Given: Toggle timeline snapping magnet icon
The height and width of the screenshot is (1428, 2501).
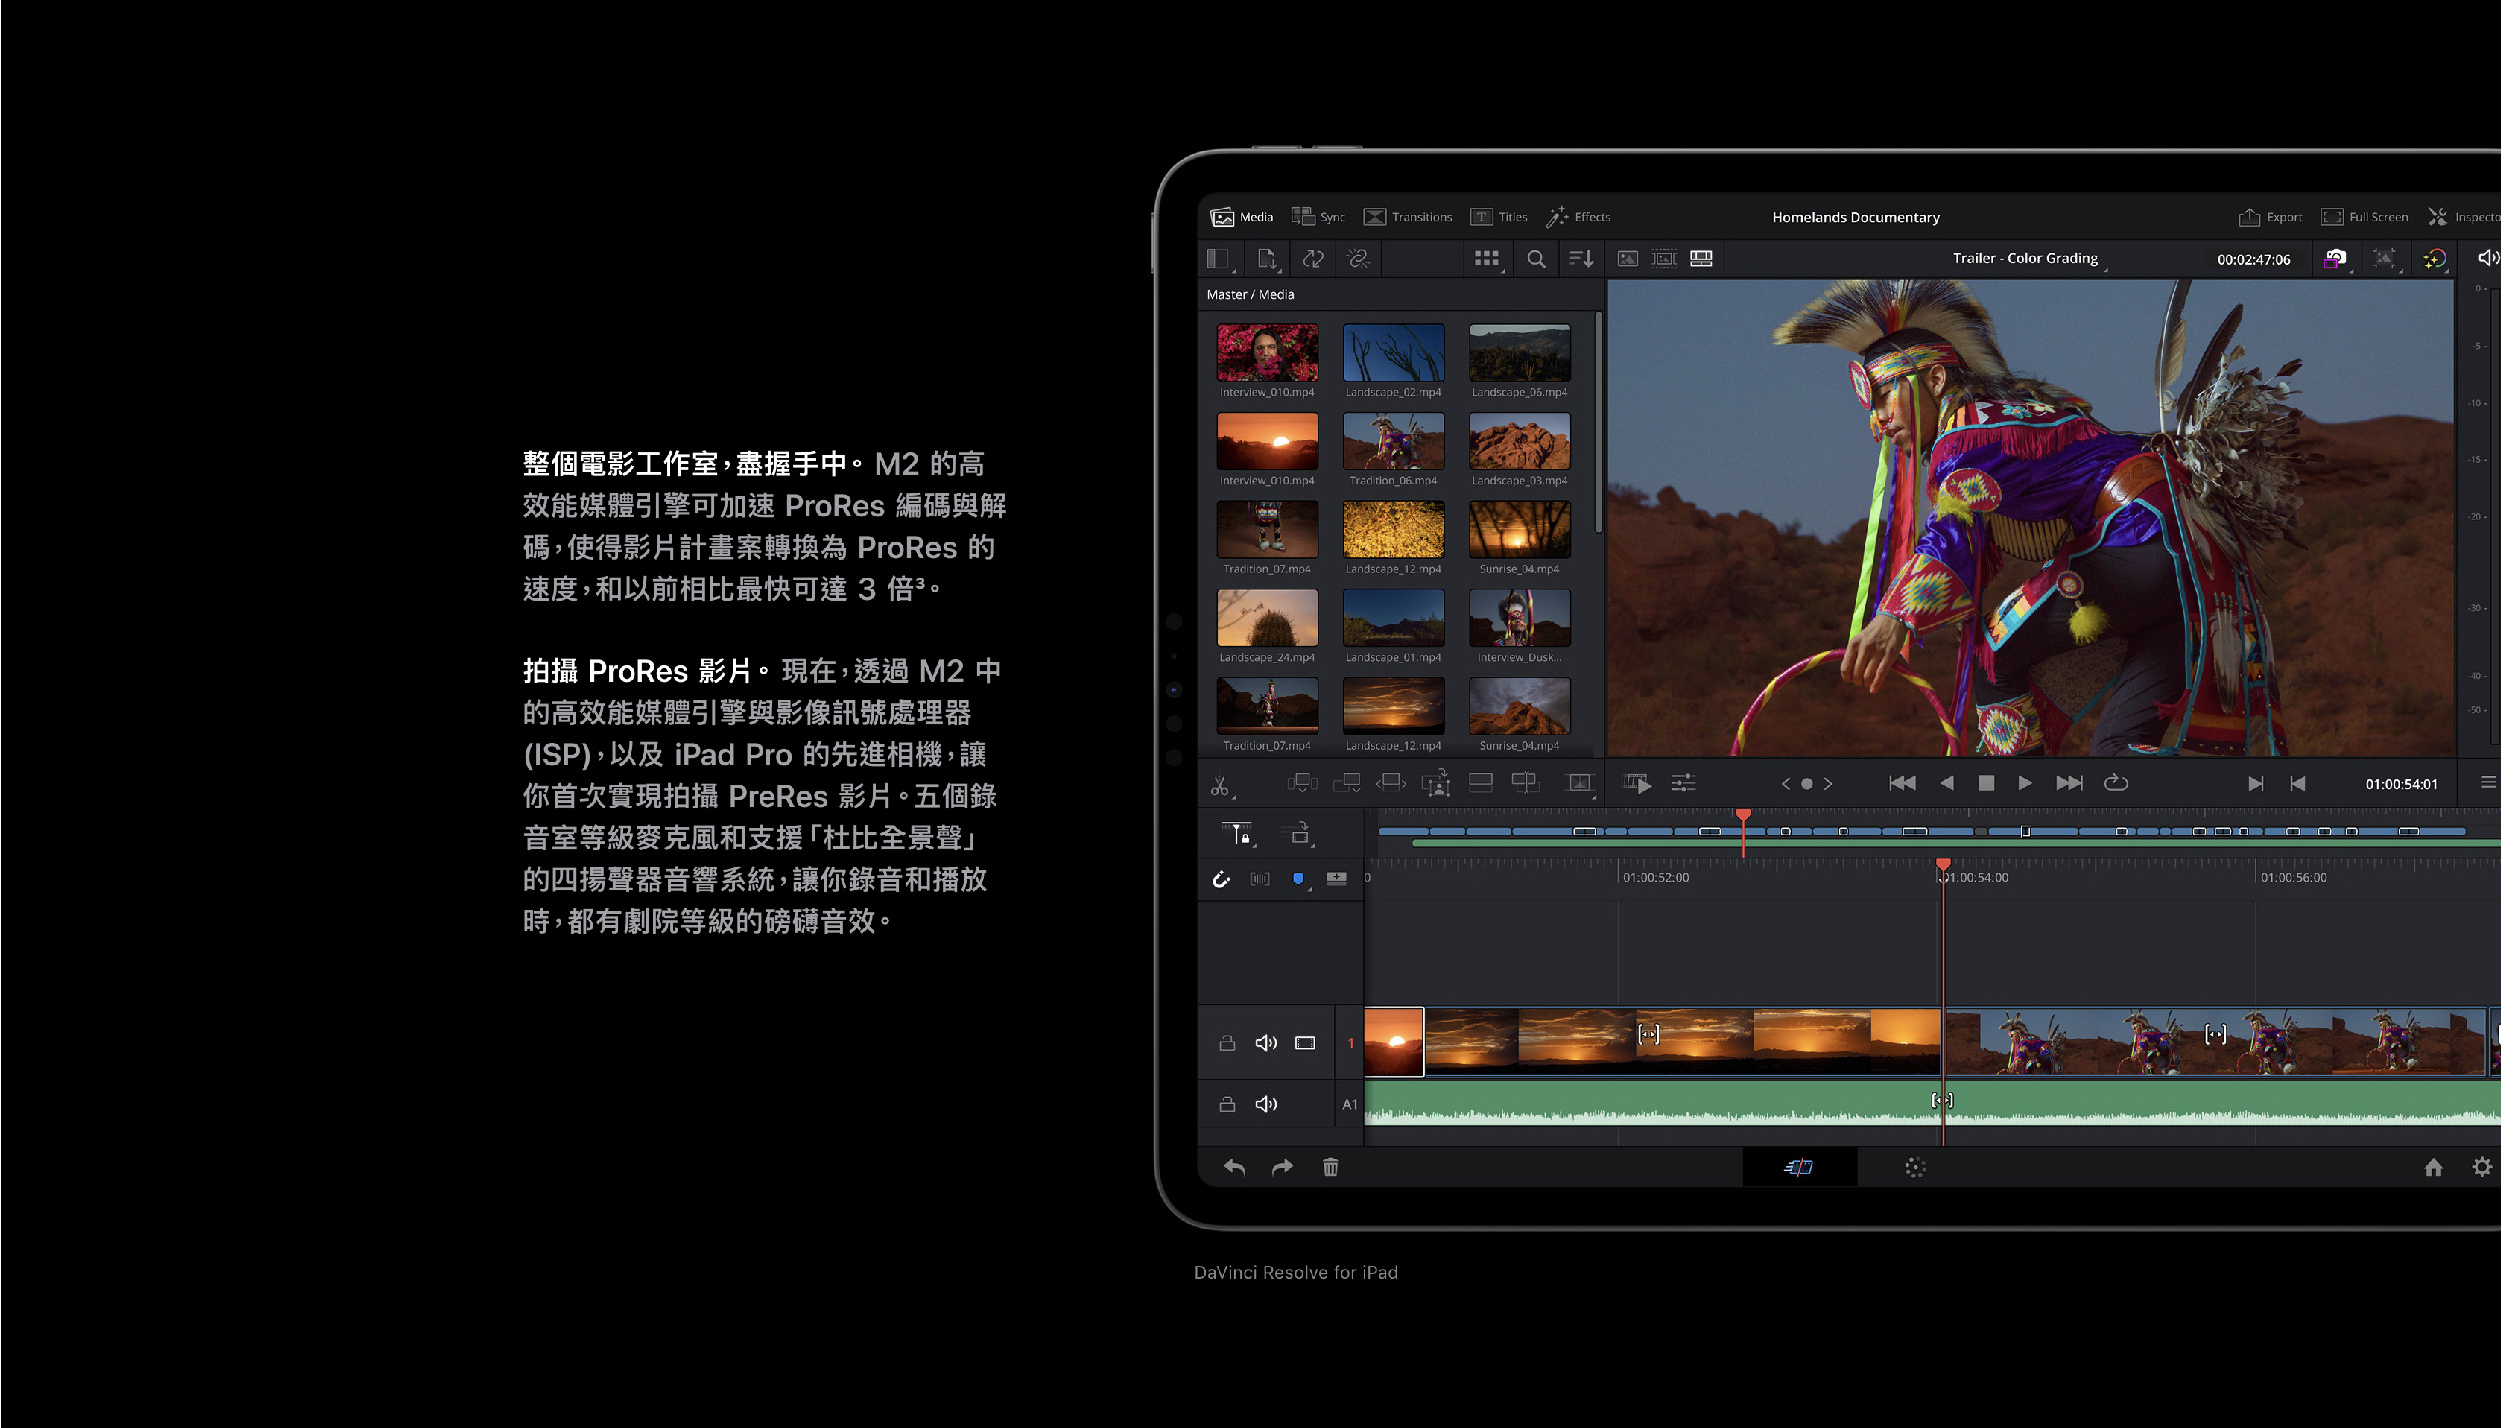Looking at the screenshot, I should coord(1221,879).
